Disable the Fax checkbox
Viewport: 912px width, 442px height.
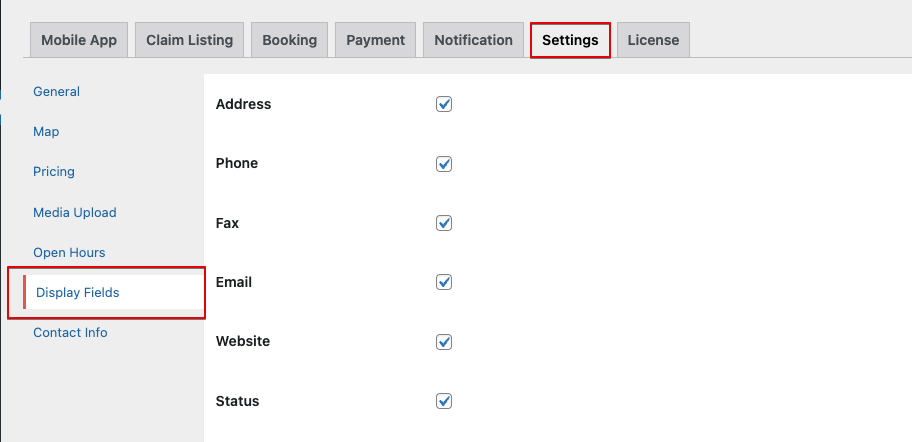(444, 223)
